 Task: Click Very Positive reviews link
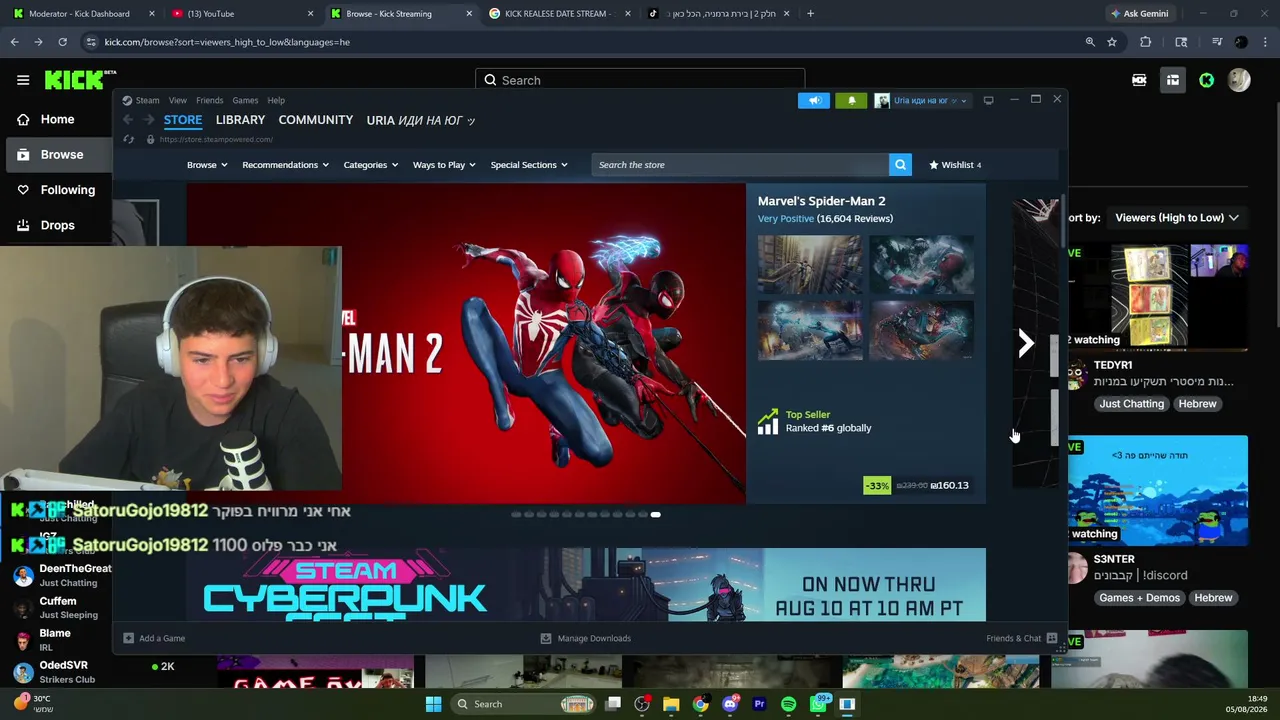click(786, 219)
